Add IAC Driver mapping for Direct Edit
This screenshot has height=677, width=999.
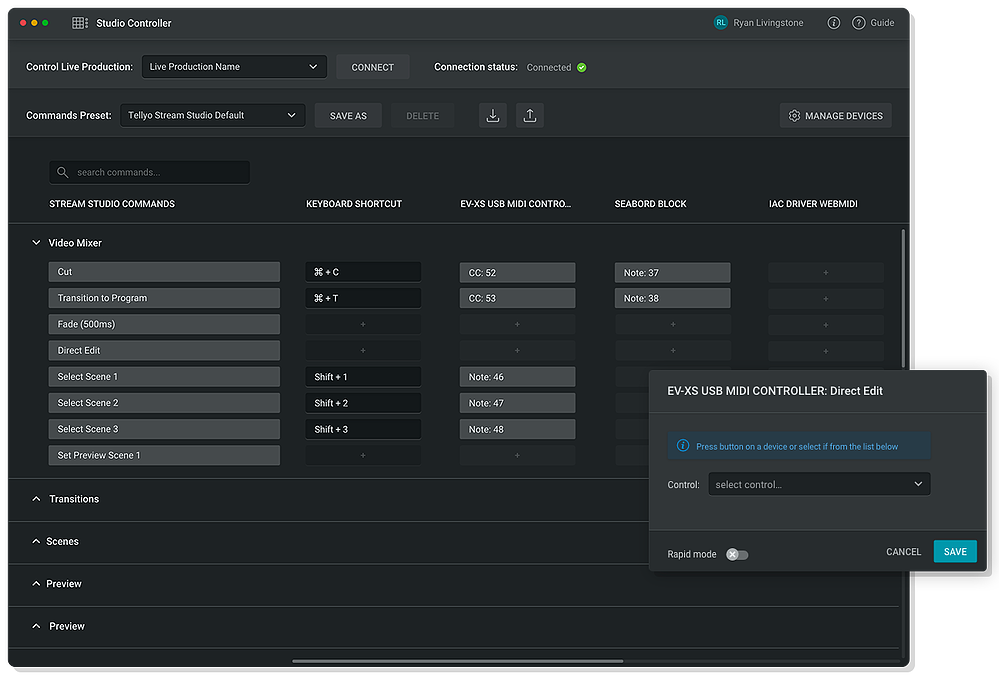click(x=826, y=351)
